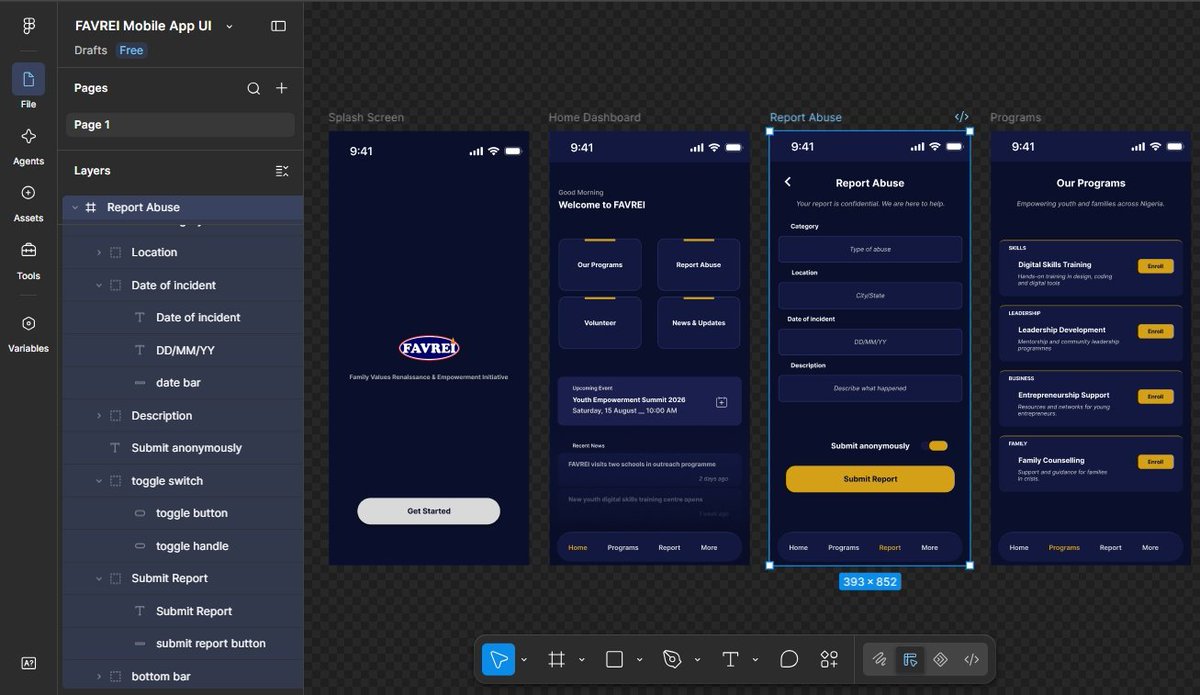Open Frame tool options dropdown arrow
Screen dimensions: 1200x695
pyautogui.click(x=582, y=660)
